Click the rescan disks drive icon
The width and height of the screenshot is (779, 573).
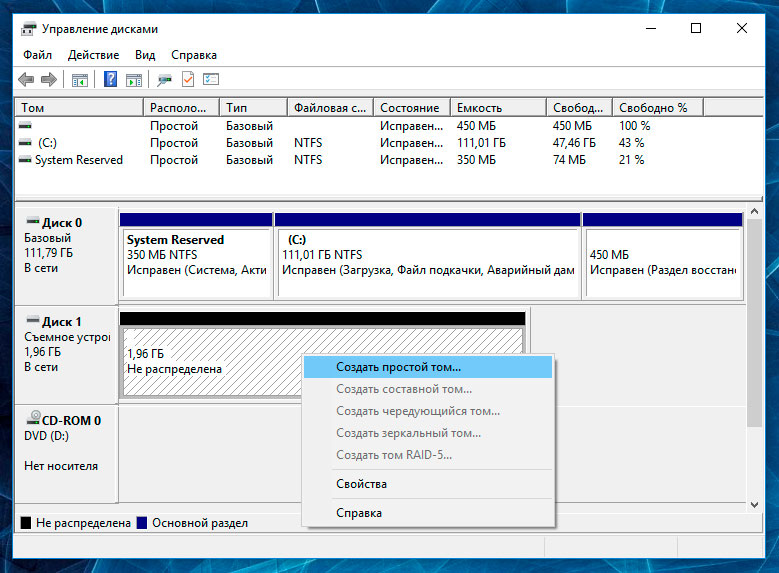pos(164,80)
